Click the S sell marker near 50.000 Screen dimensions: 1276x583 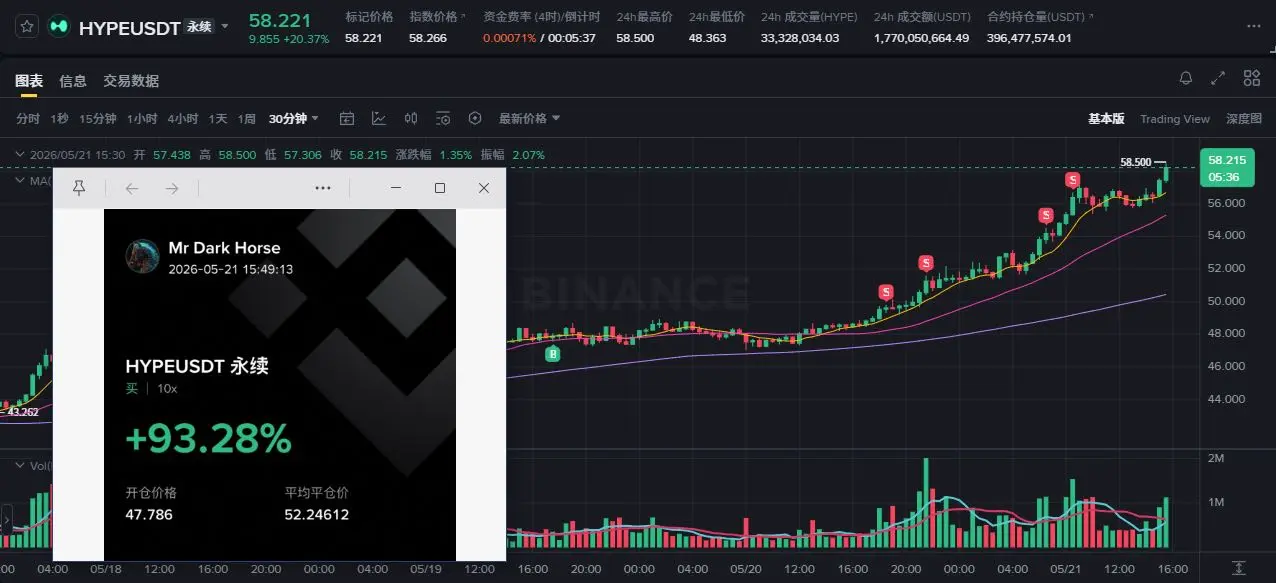(x=886, y=292)
